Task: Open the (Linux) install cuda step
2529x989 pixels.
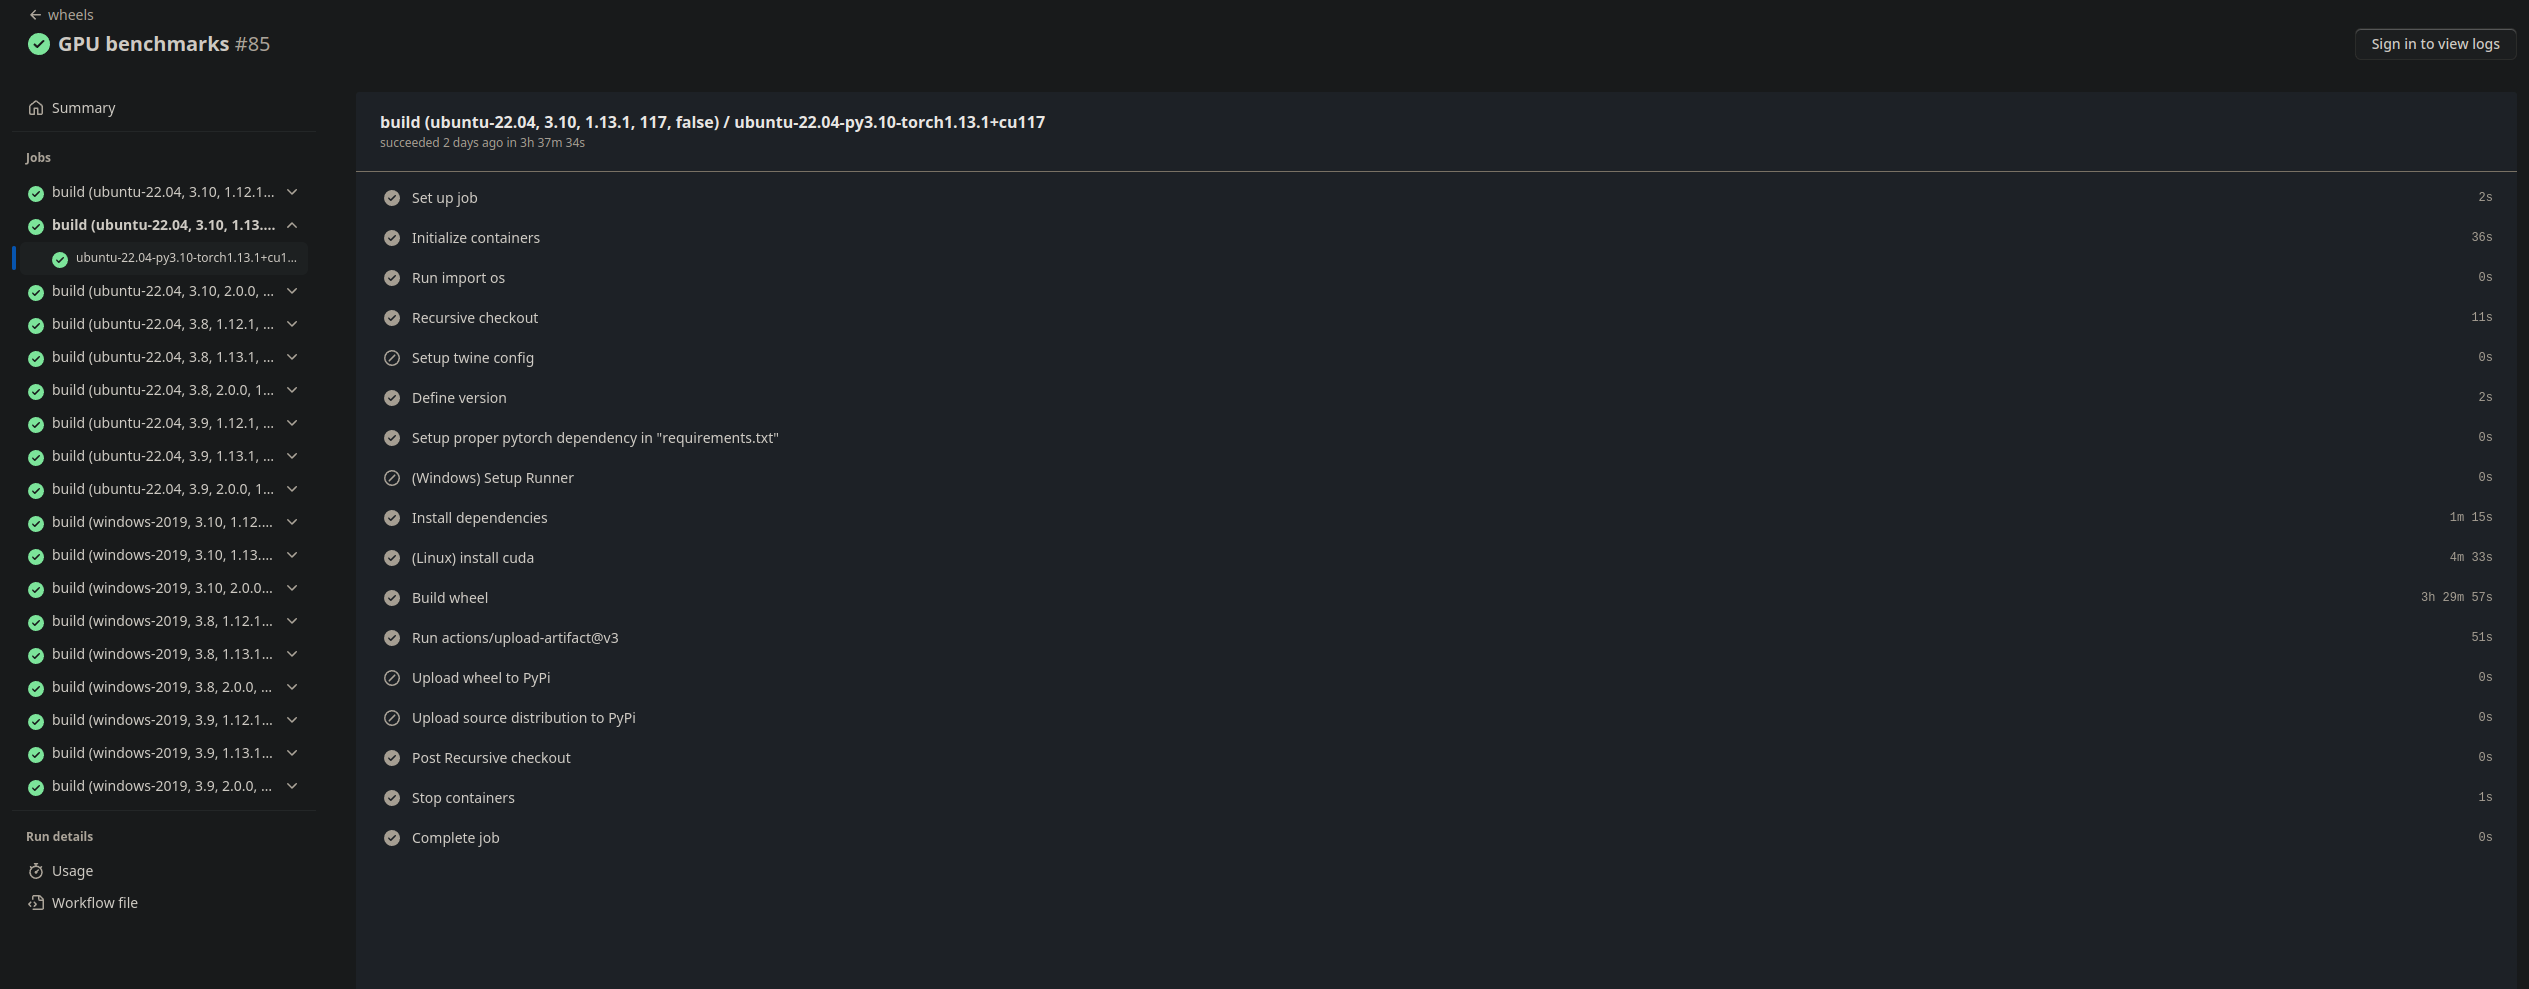Action: 1437,558
